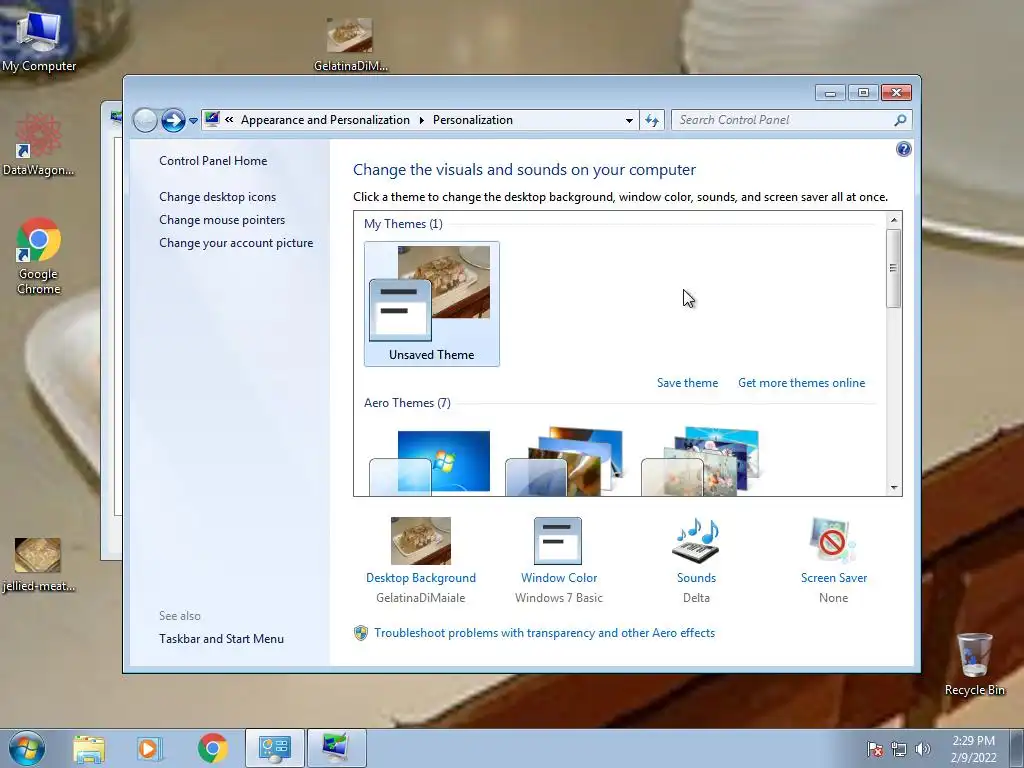
Task: Go forward with the navigation arrow
Action: [173, 120]
